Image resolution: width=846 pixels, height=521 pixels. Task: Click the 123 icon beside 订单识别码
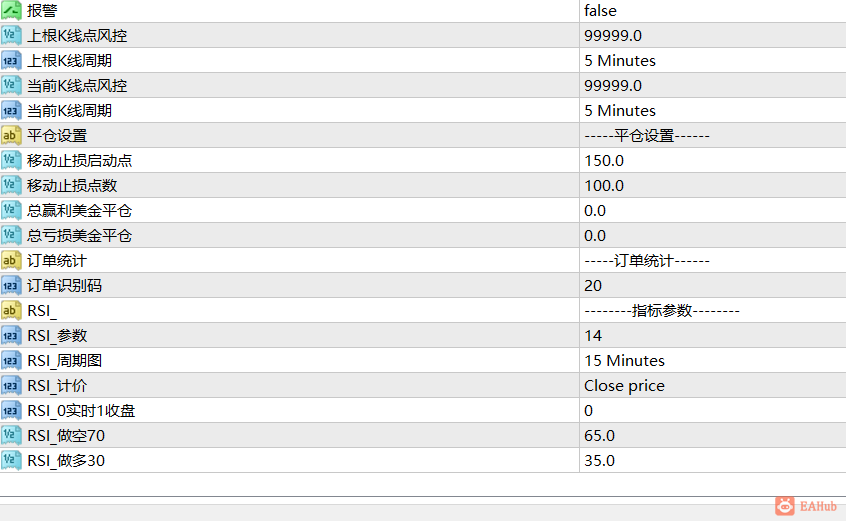click(x=11, y=285)
